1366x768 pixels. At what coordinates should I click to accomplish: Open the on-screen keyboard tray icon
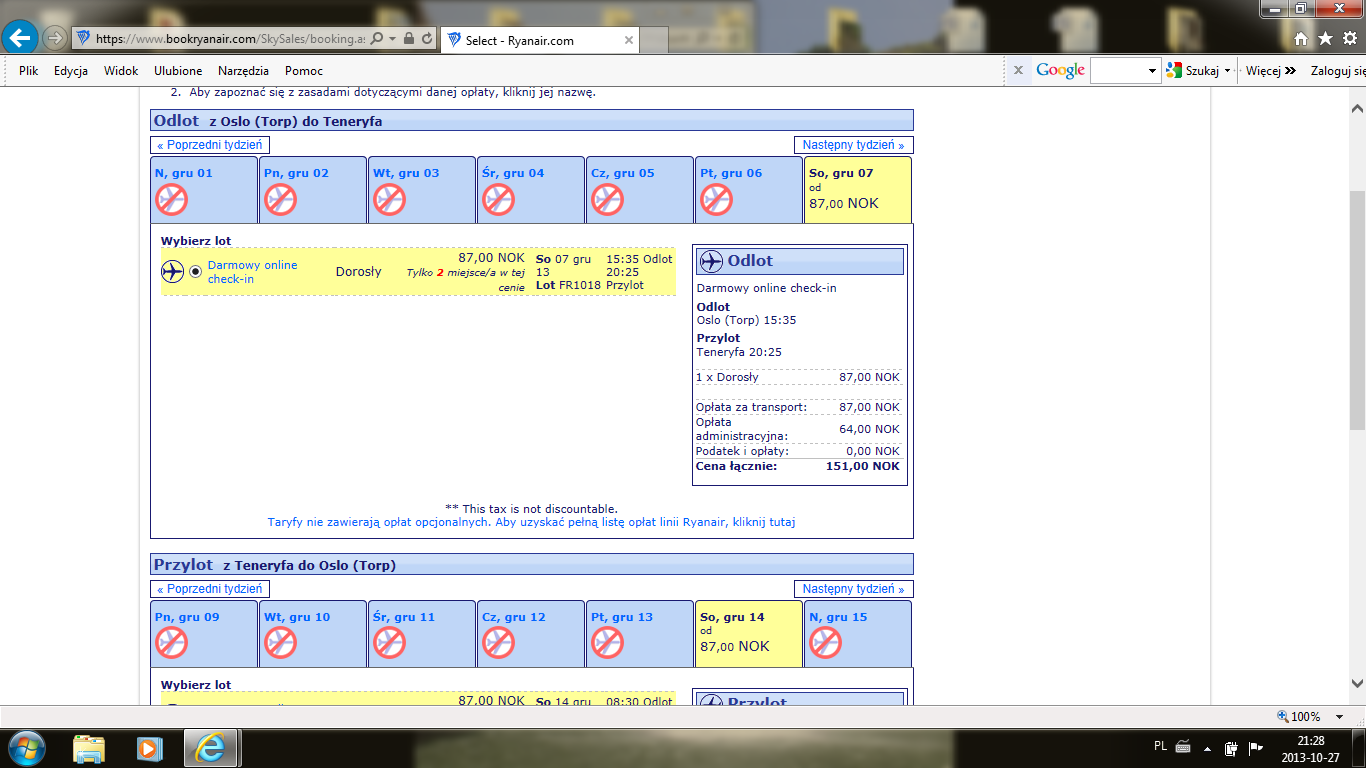[x=1183, y=747]
